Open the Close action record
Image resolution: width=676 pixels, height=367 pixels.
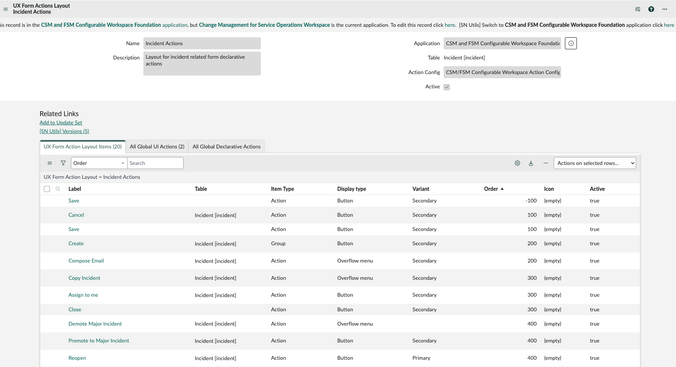[x=75, y=310]
